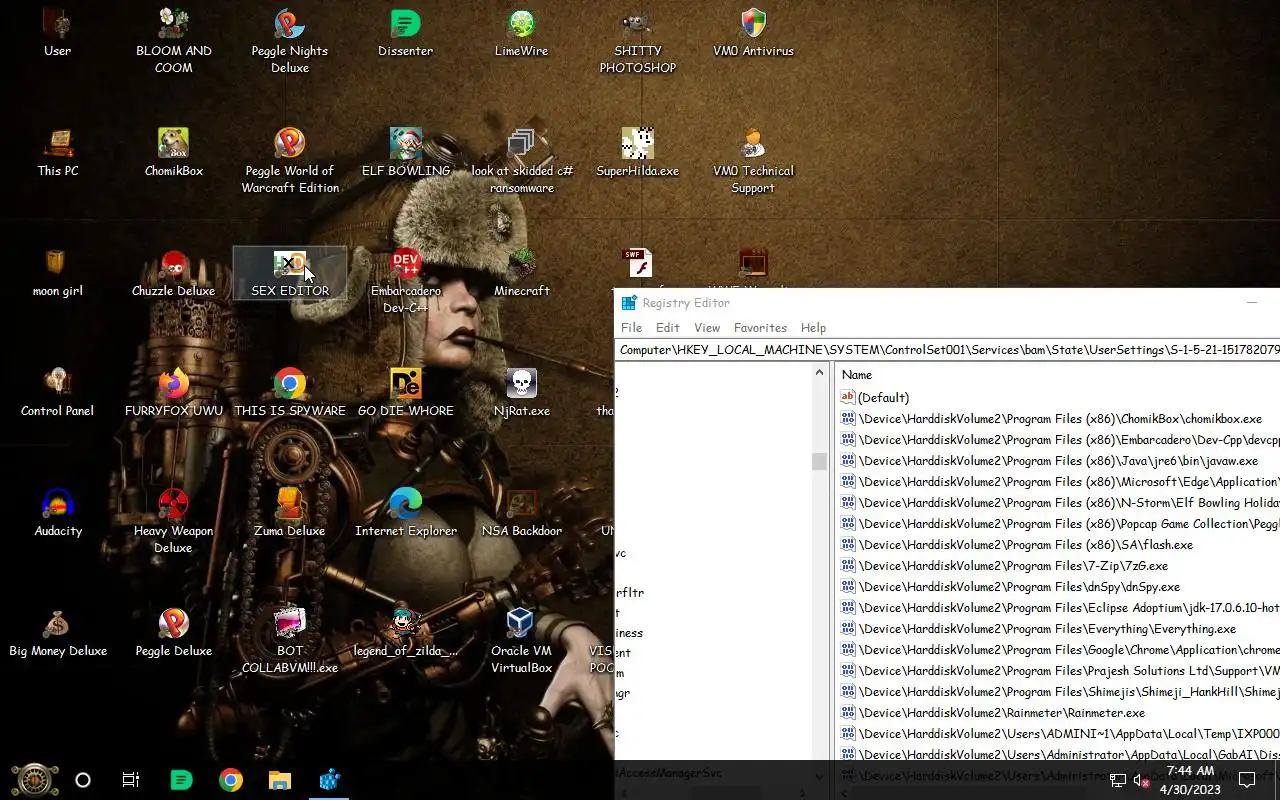Screen dimensions: 1280x800
Task: Open the ELF BOWLING shortcut
Action: click(x=405, y=153)
